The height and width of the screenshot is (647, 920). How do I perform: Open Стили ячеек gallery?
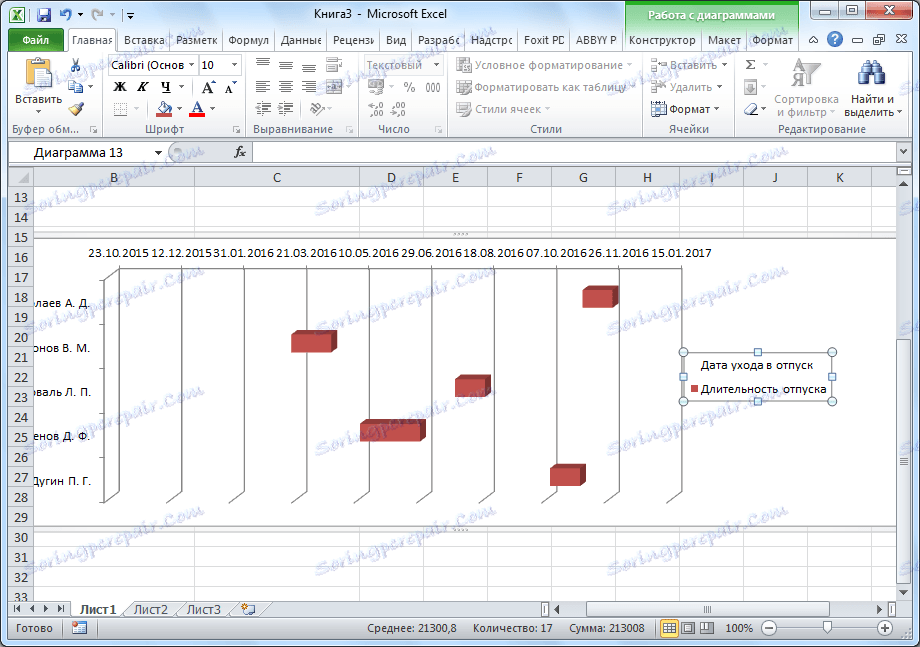click(x=503, y=109)
